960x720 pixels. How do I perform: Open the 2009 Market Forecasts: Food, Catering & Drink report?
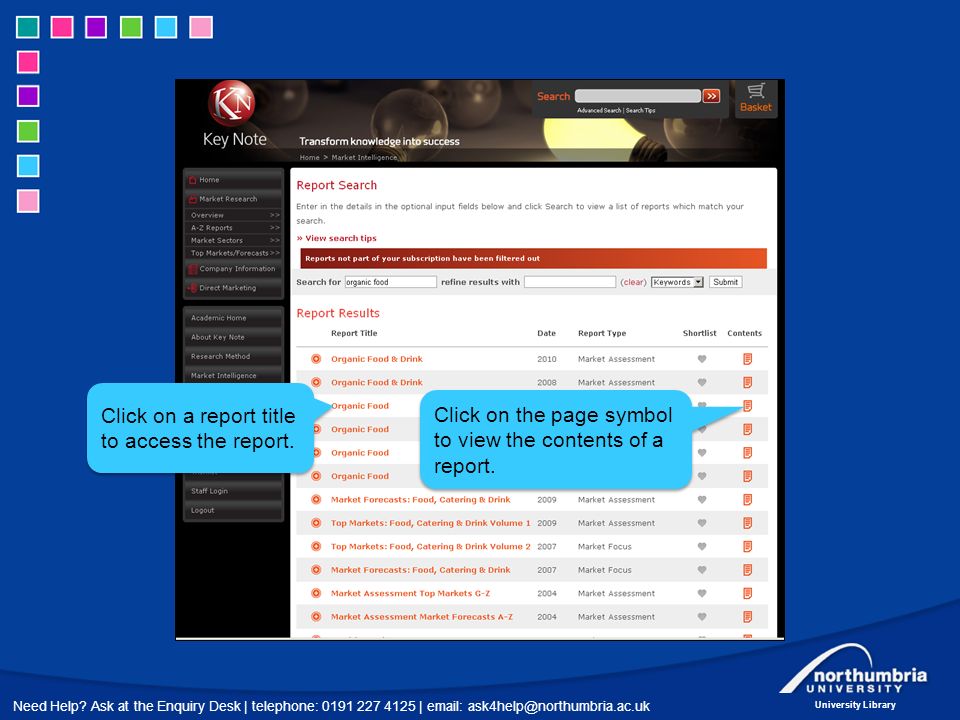(x=421, y=500)
